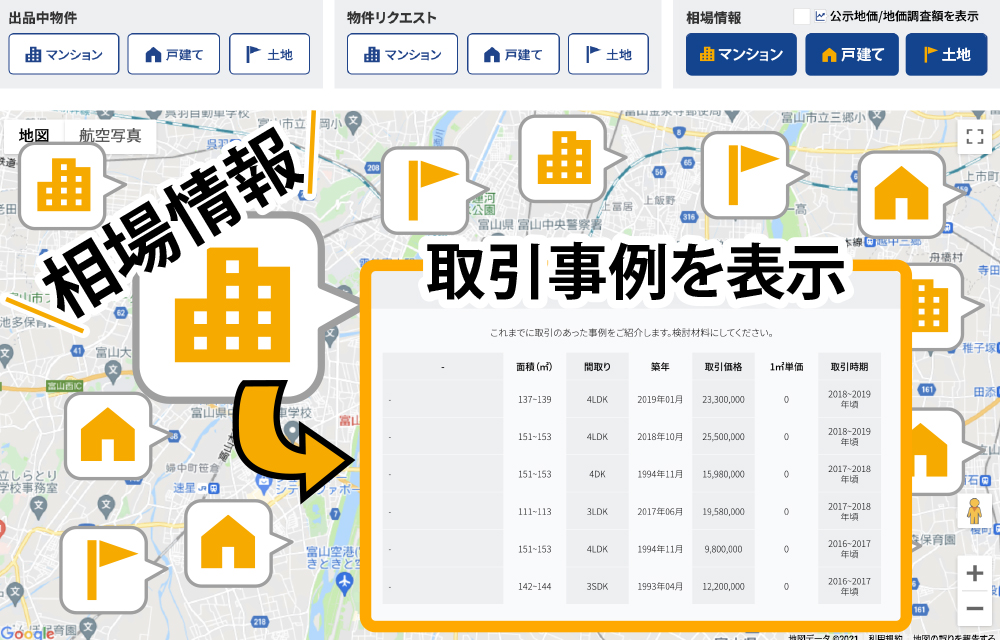The image size is (1000, 640).
Task: Select 戸建て under 出品中物件
Action: click(174, 54)
